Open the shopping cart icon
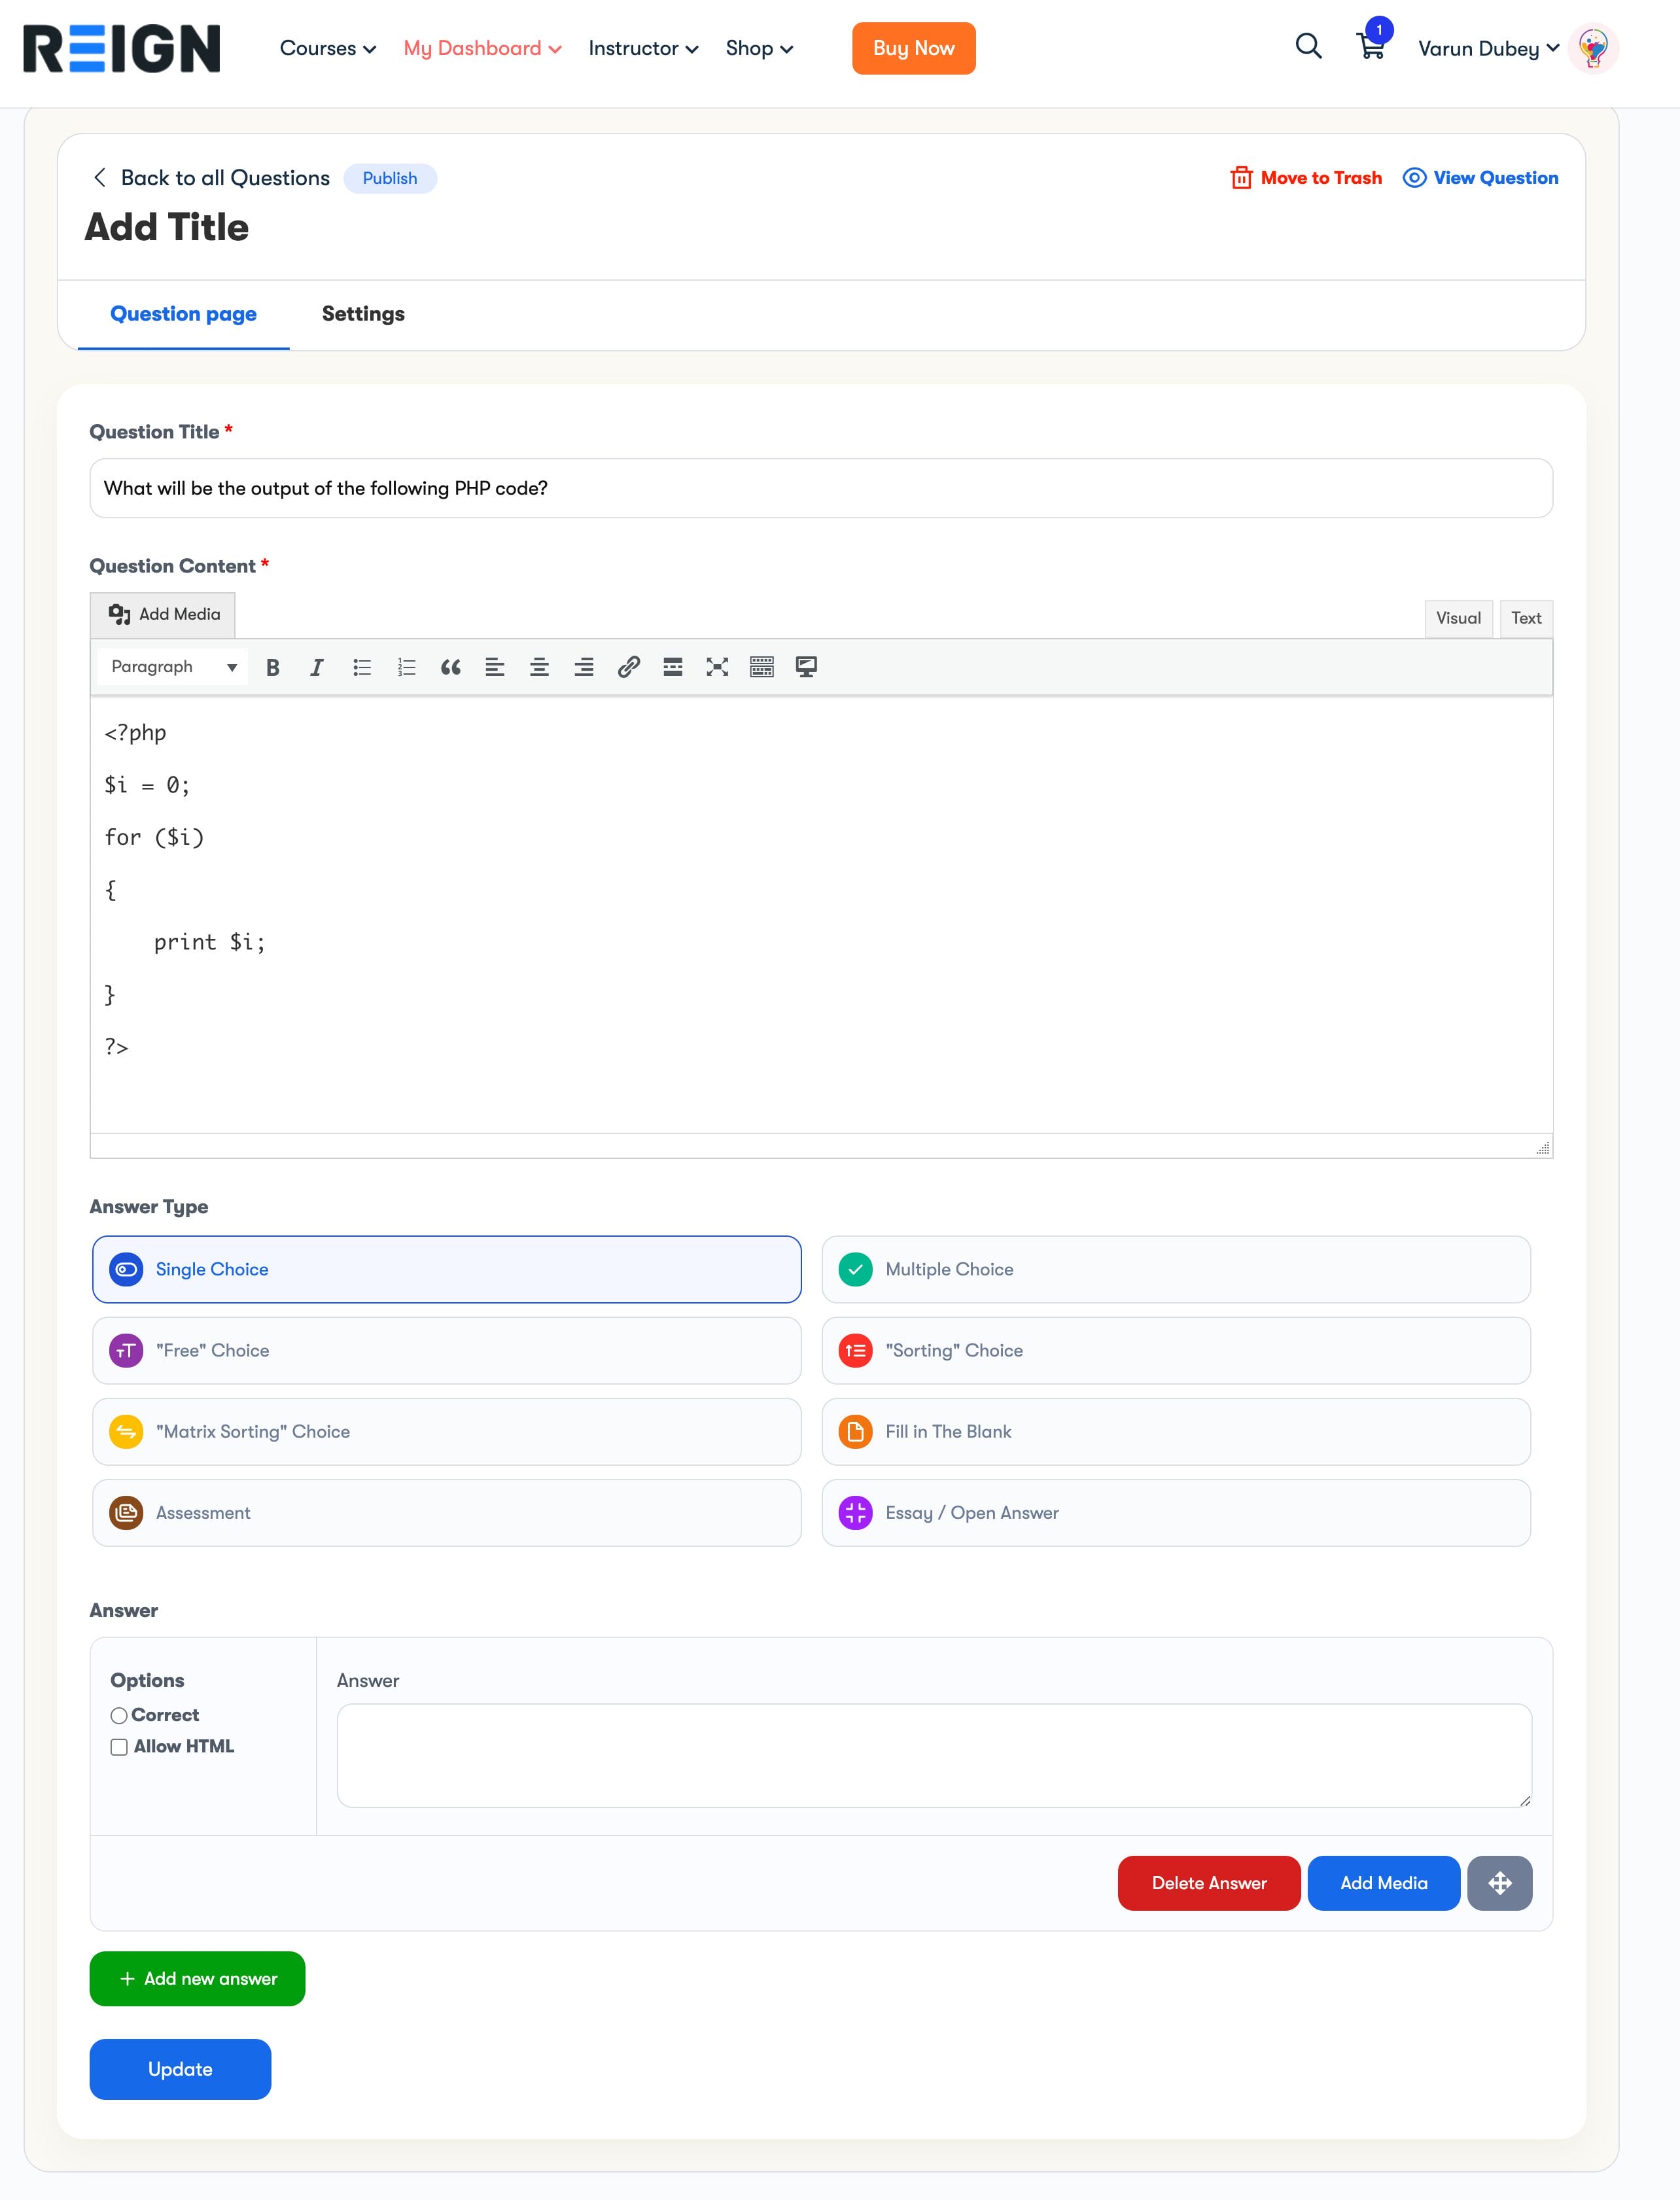The height and width of the screenshot is (2200, 1680). click(x=1371, y=46)
